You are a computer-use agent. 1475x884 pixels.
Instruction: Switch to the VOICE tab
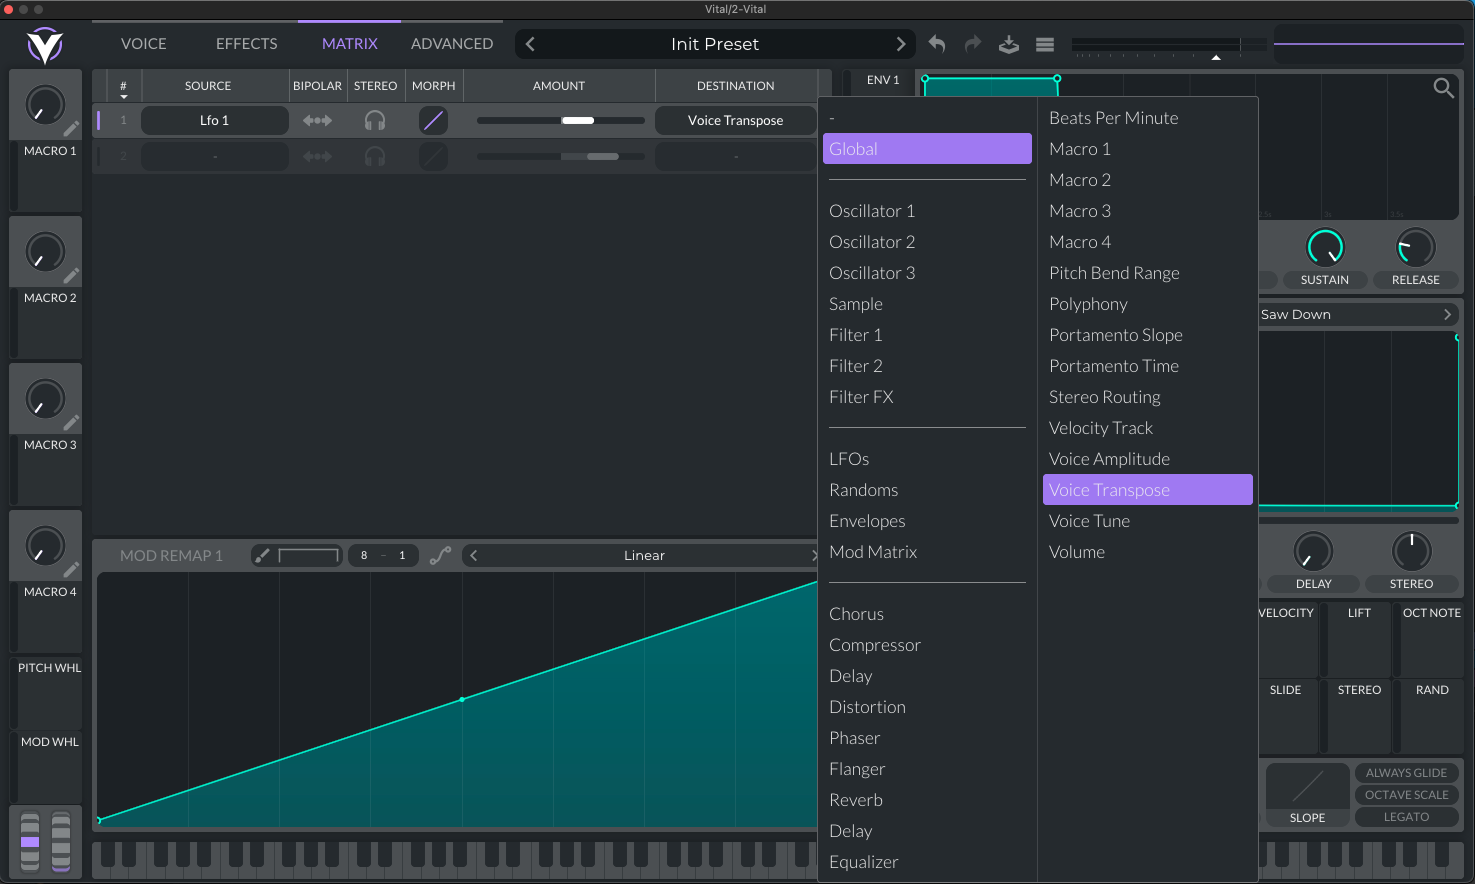[144, 44]
